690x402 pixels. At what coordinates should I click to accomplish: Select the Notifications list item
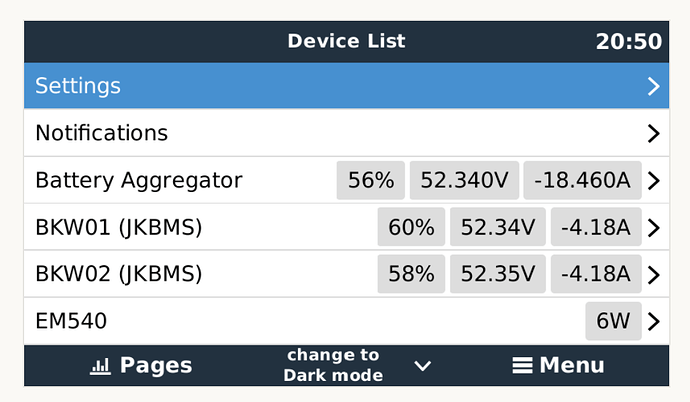(x=346, y=133)
